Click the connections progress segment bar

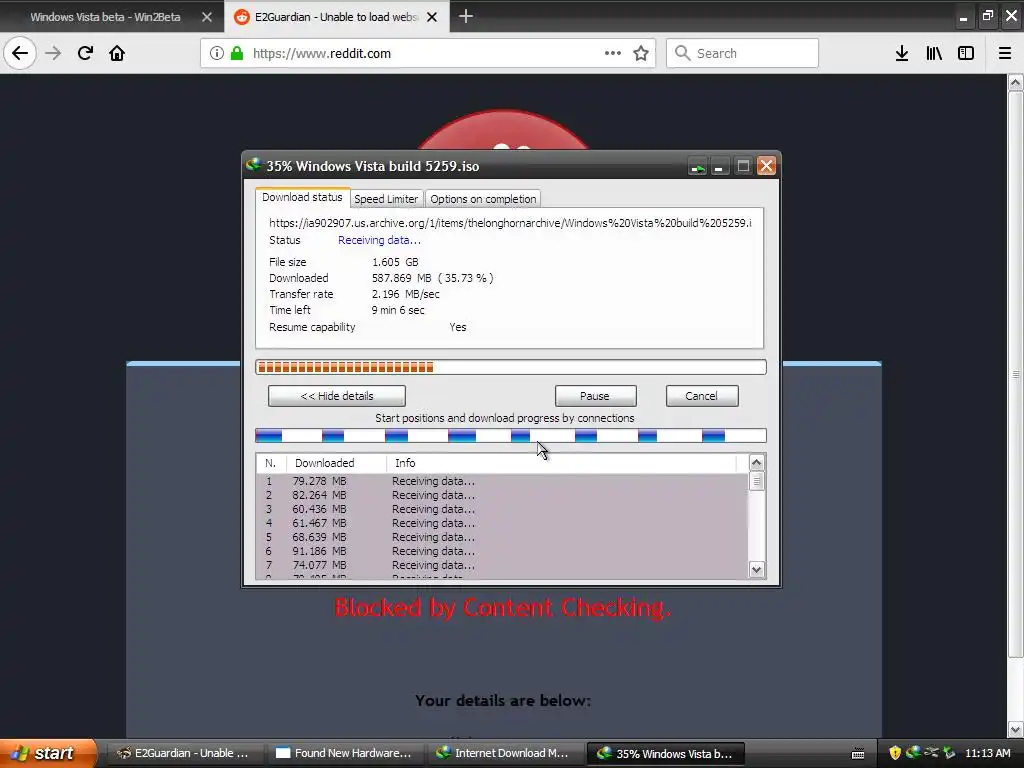point(511,436)
